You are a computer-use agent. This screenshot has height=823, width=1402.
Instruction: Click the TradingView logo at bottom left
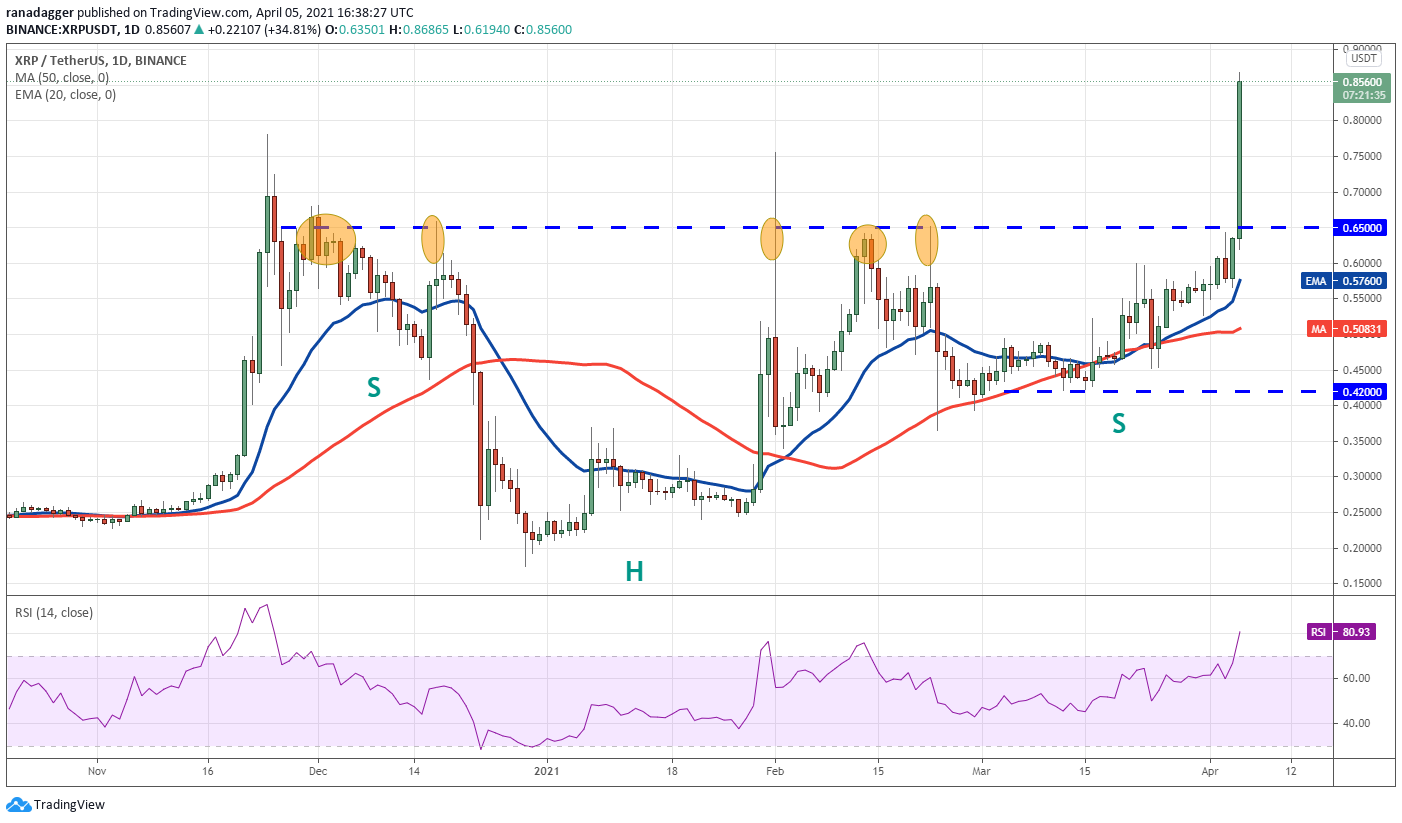pos(56,804)
